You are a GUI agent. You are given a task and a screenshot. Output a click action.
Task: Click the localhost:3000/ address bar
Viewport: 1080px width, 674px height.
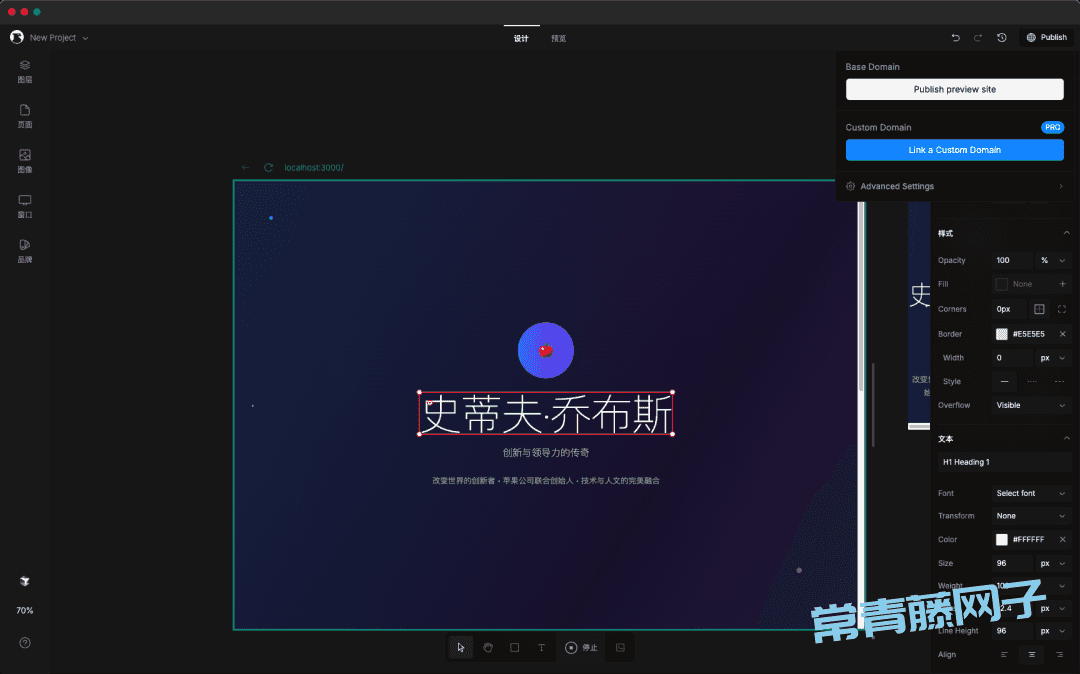pos(314,167)
